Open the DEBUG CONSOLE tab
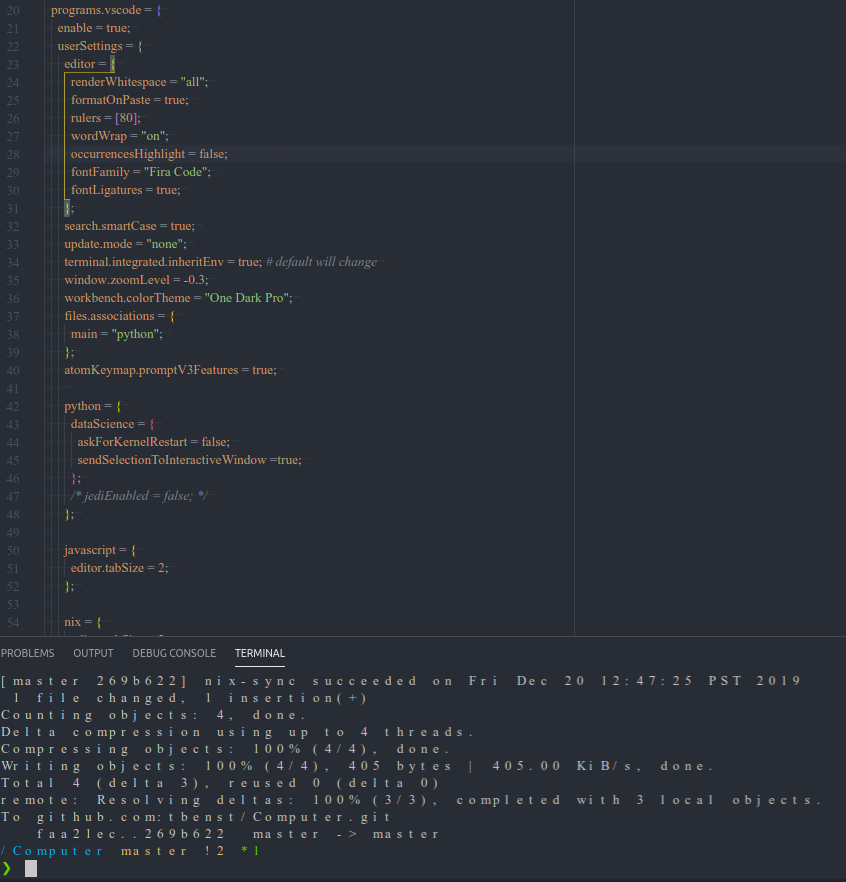The height and width of the screenshot is (882, 846). (x=173, y=653)
